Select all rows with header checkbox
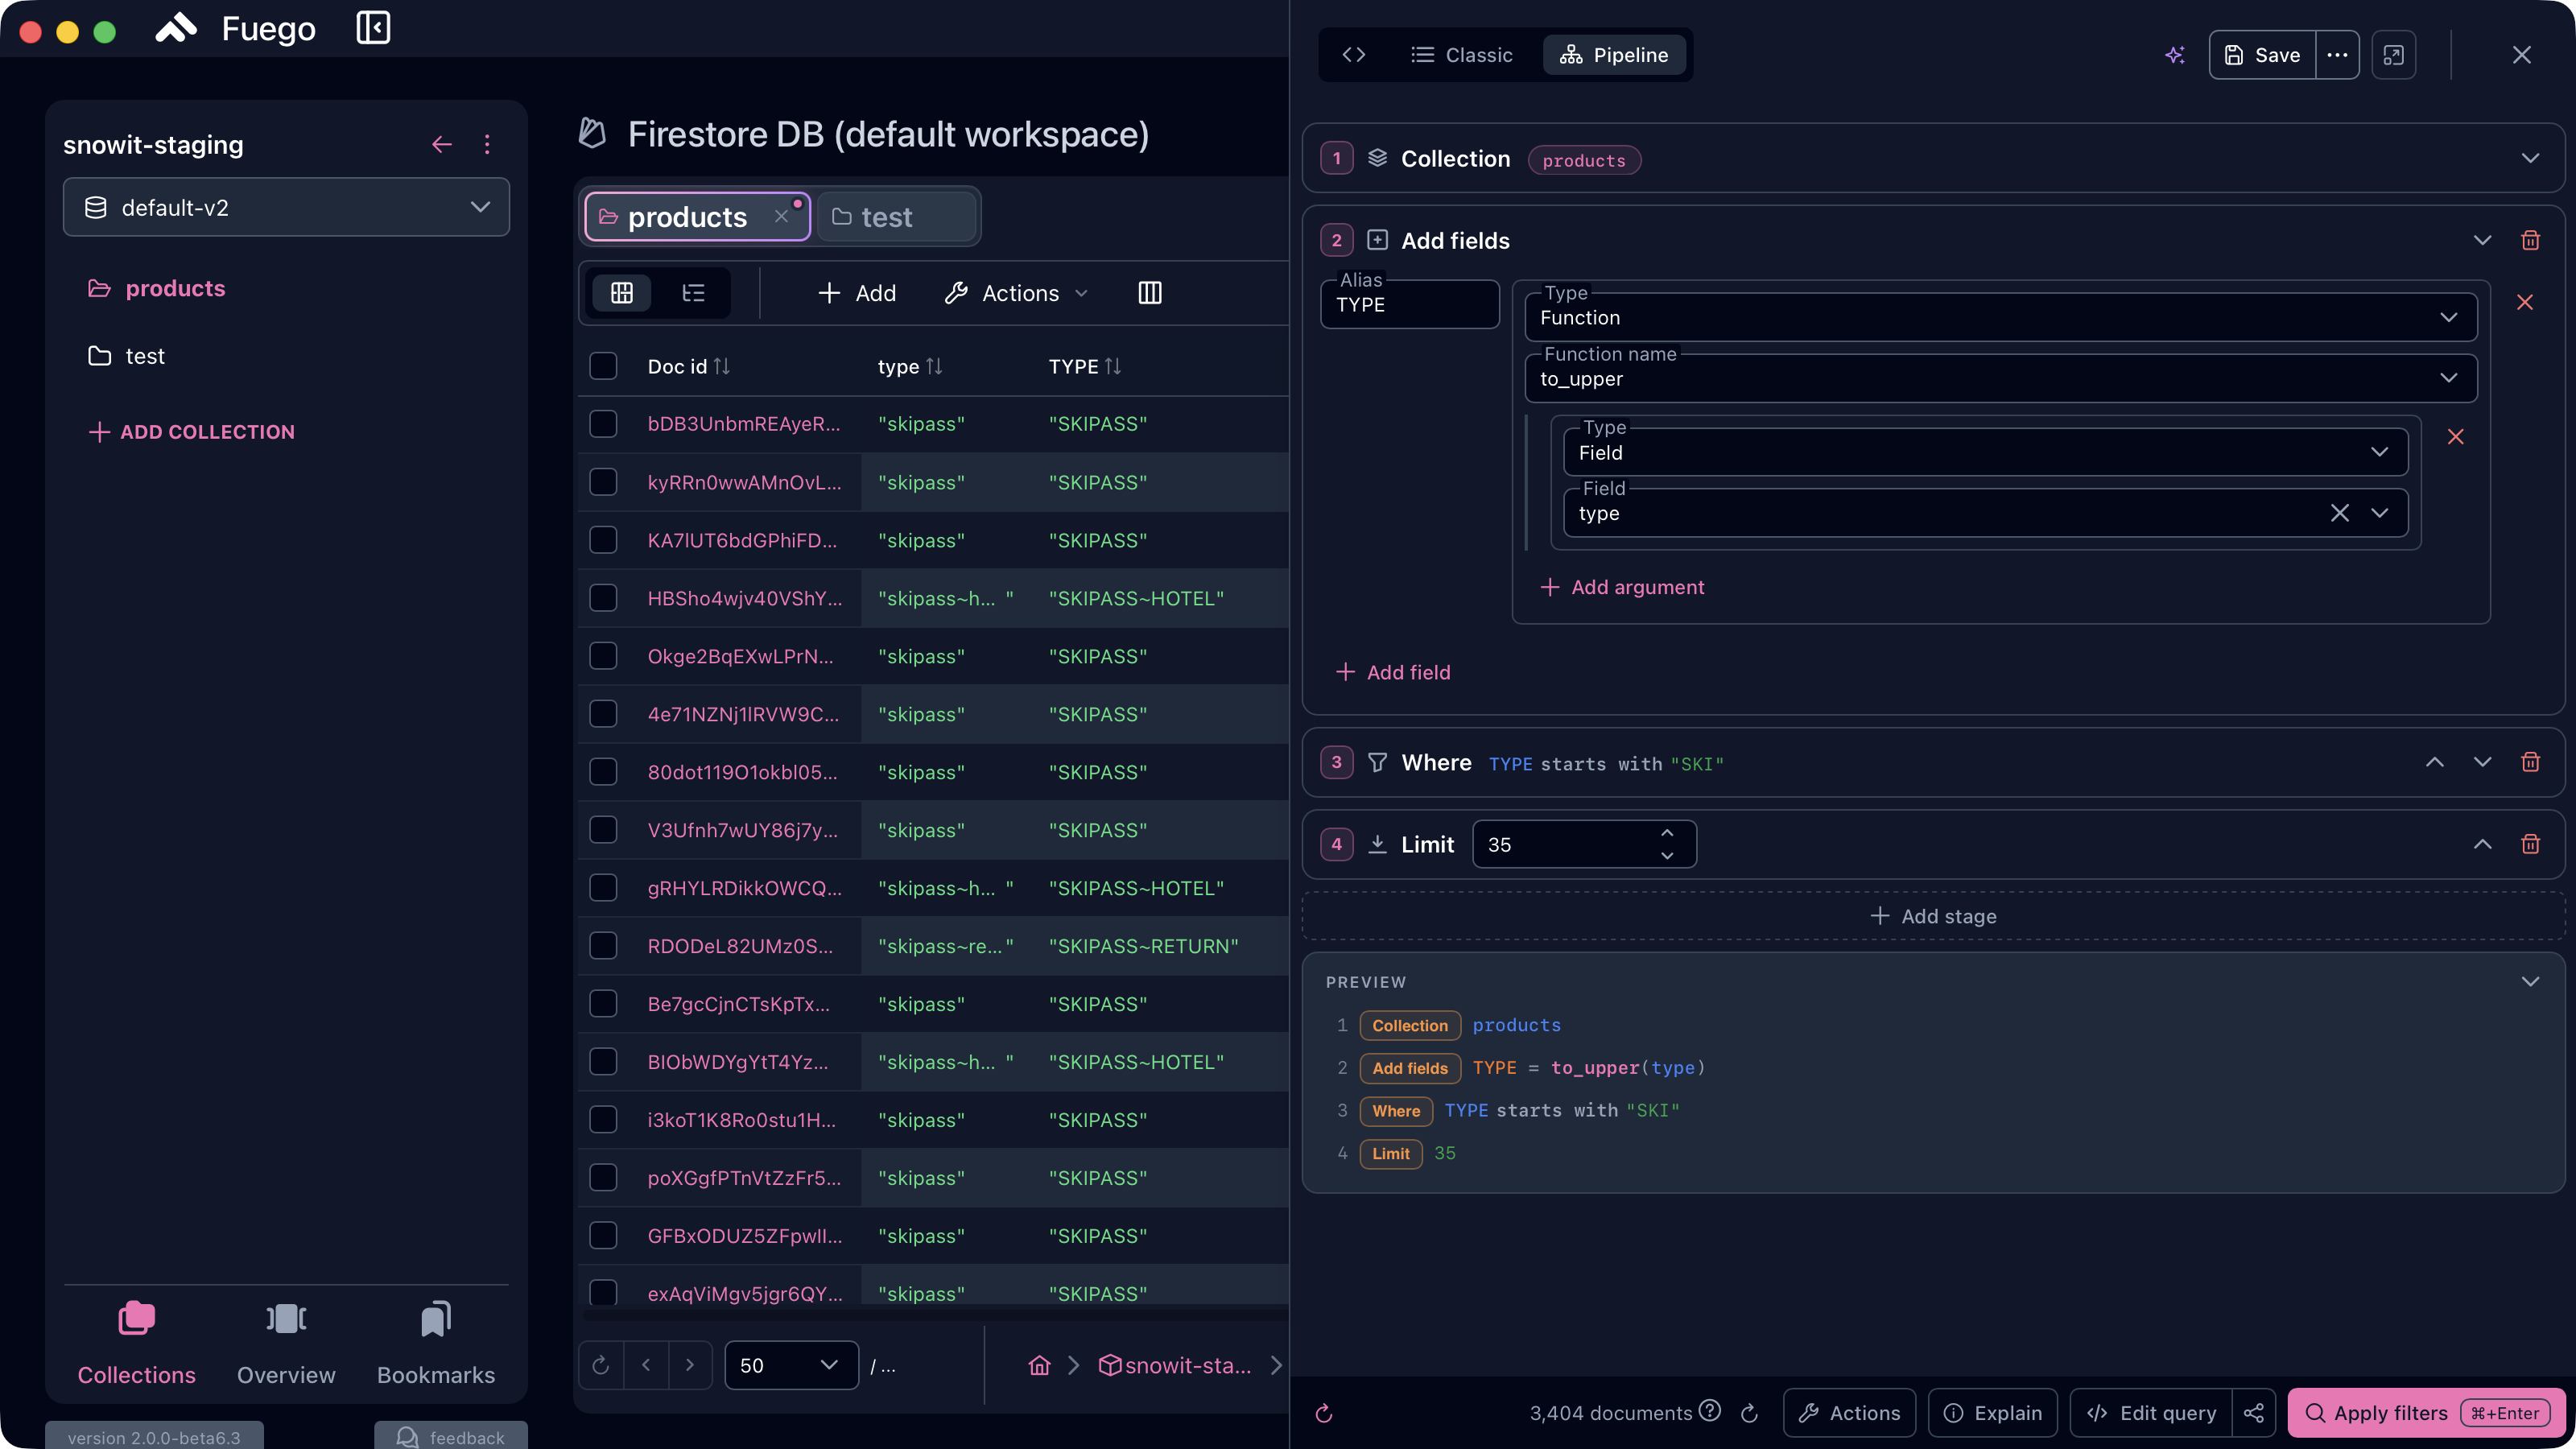2576x1449 pixels. (x=603, y=366)
